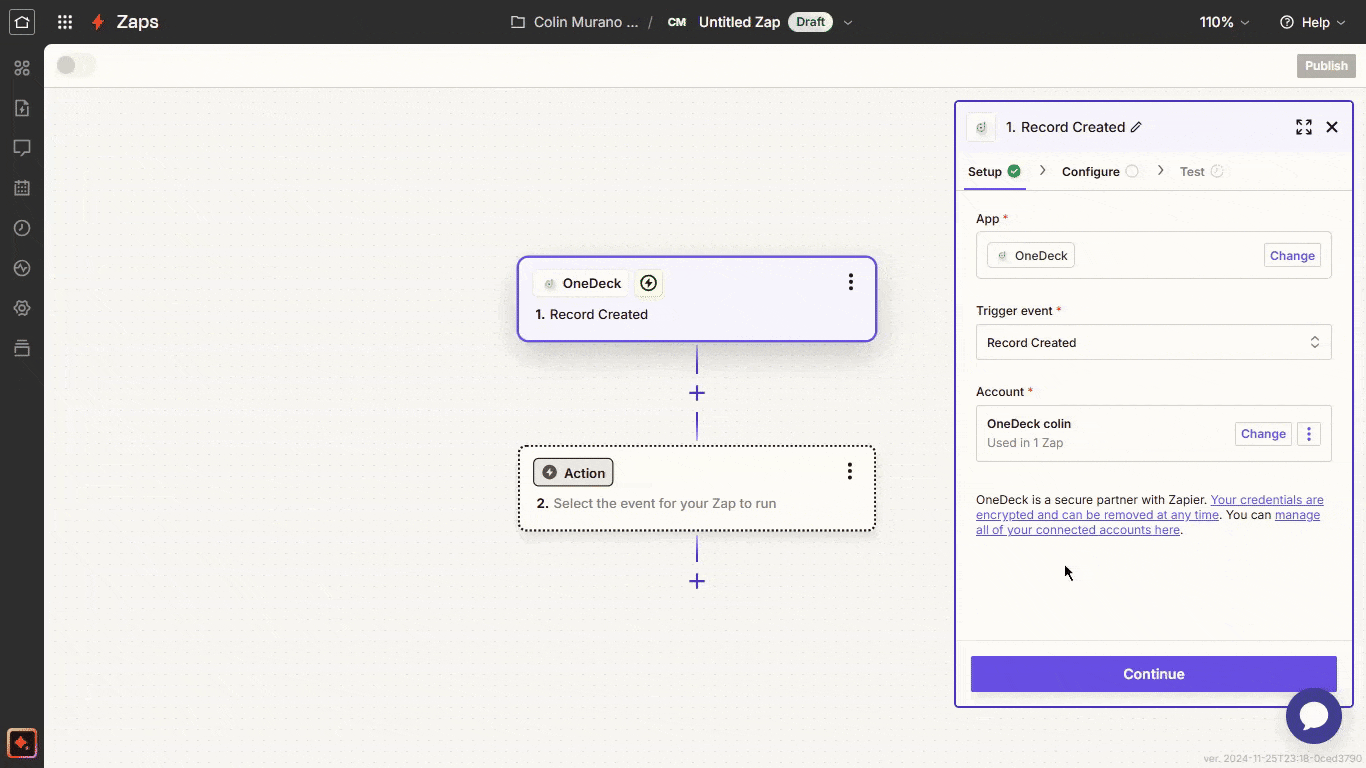Toggle the Zap on/off switch
The width and height of the screenshot is (1366, 768).
click(75, 65)
